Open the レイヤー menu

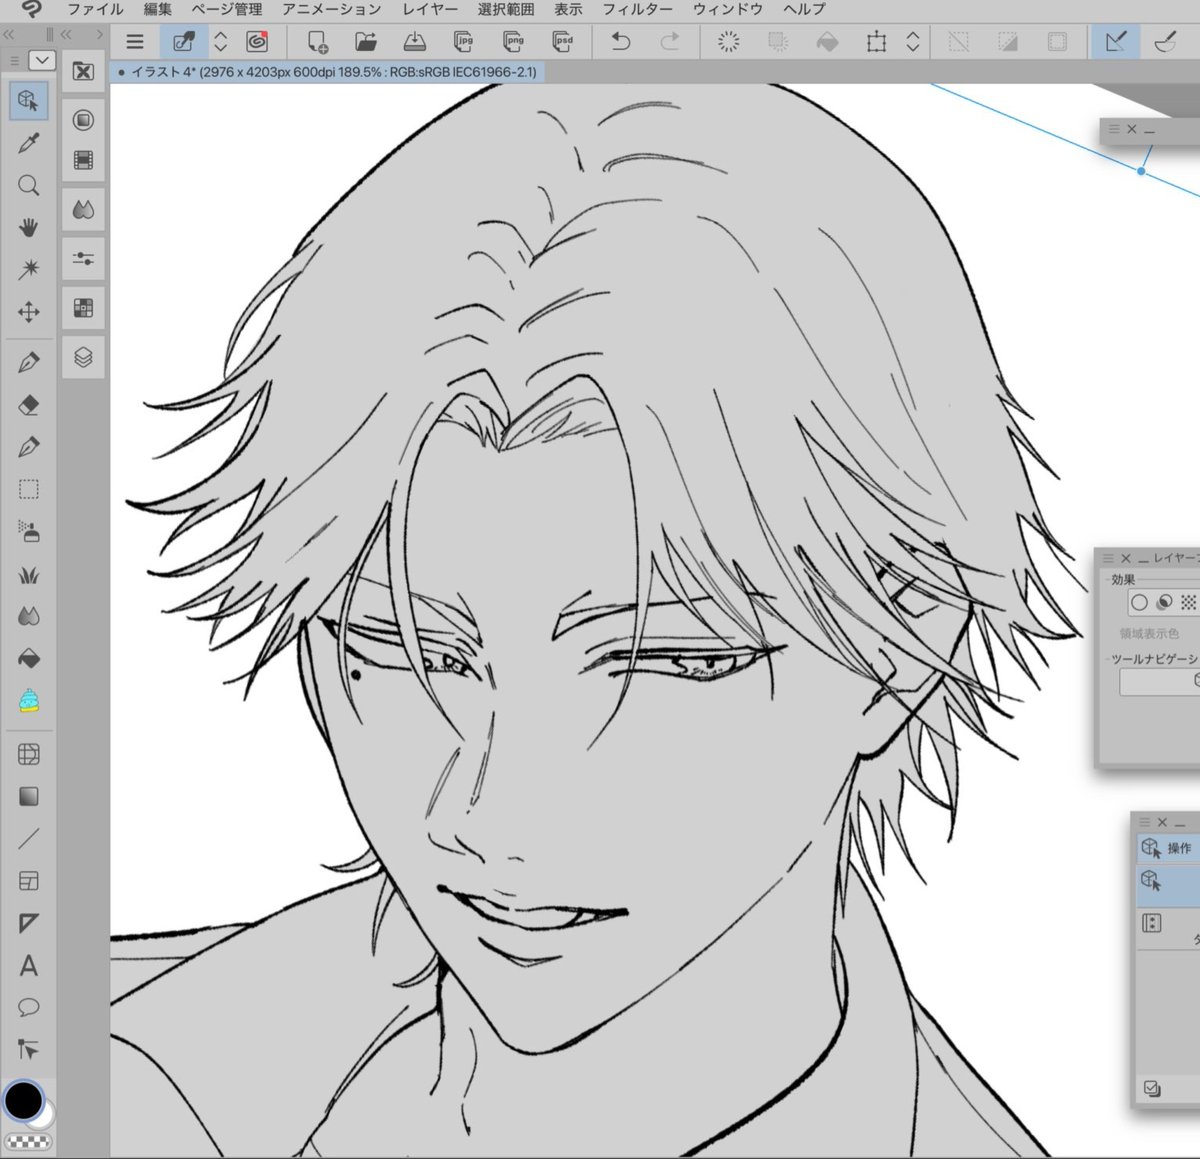(430, 9)
